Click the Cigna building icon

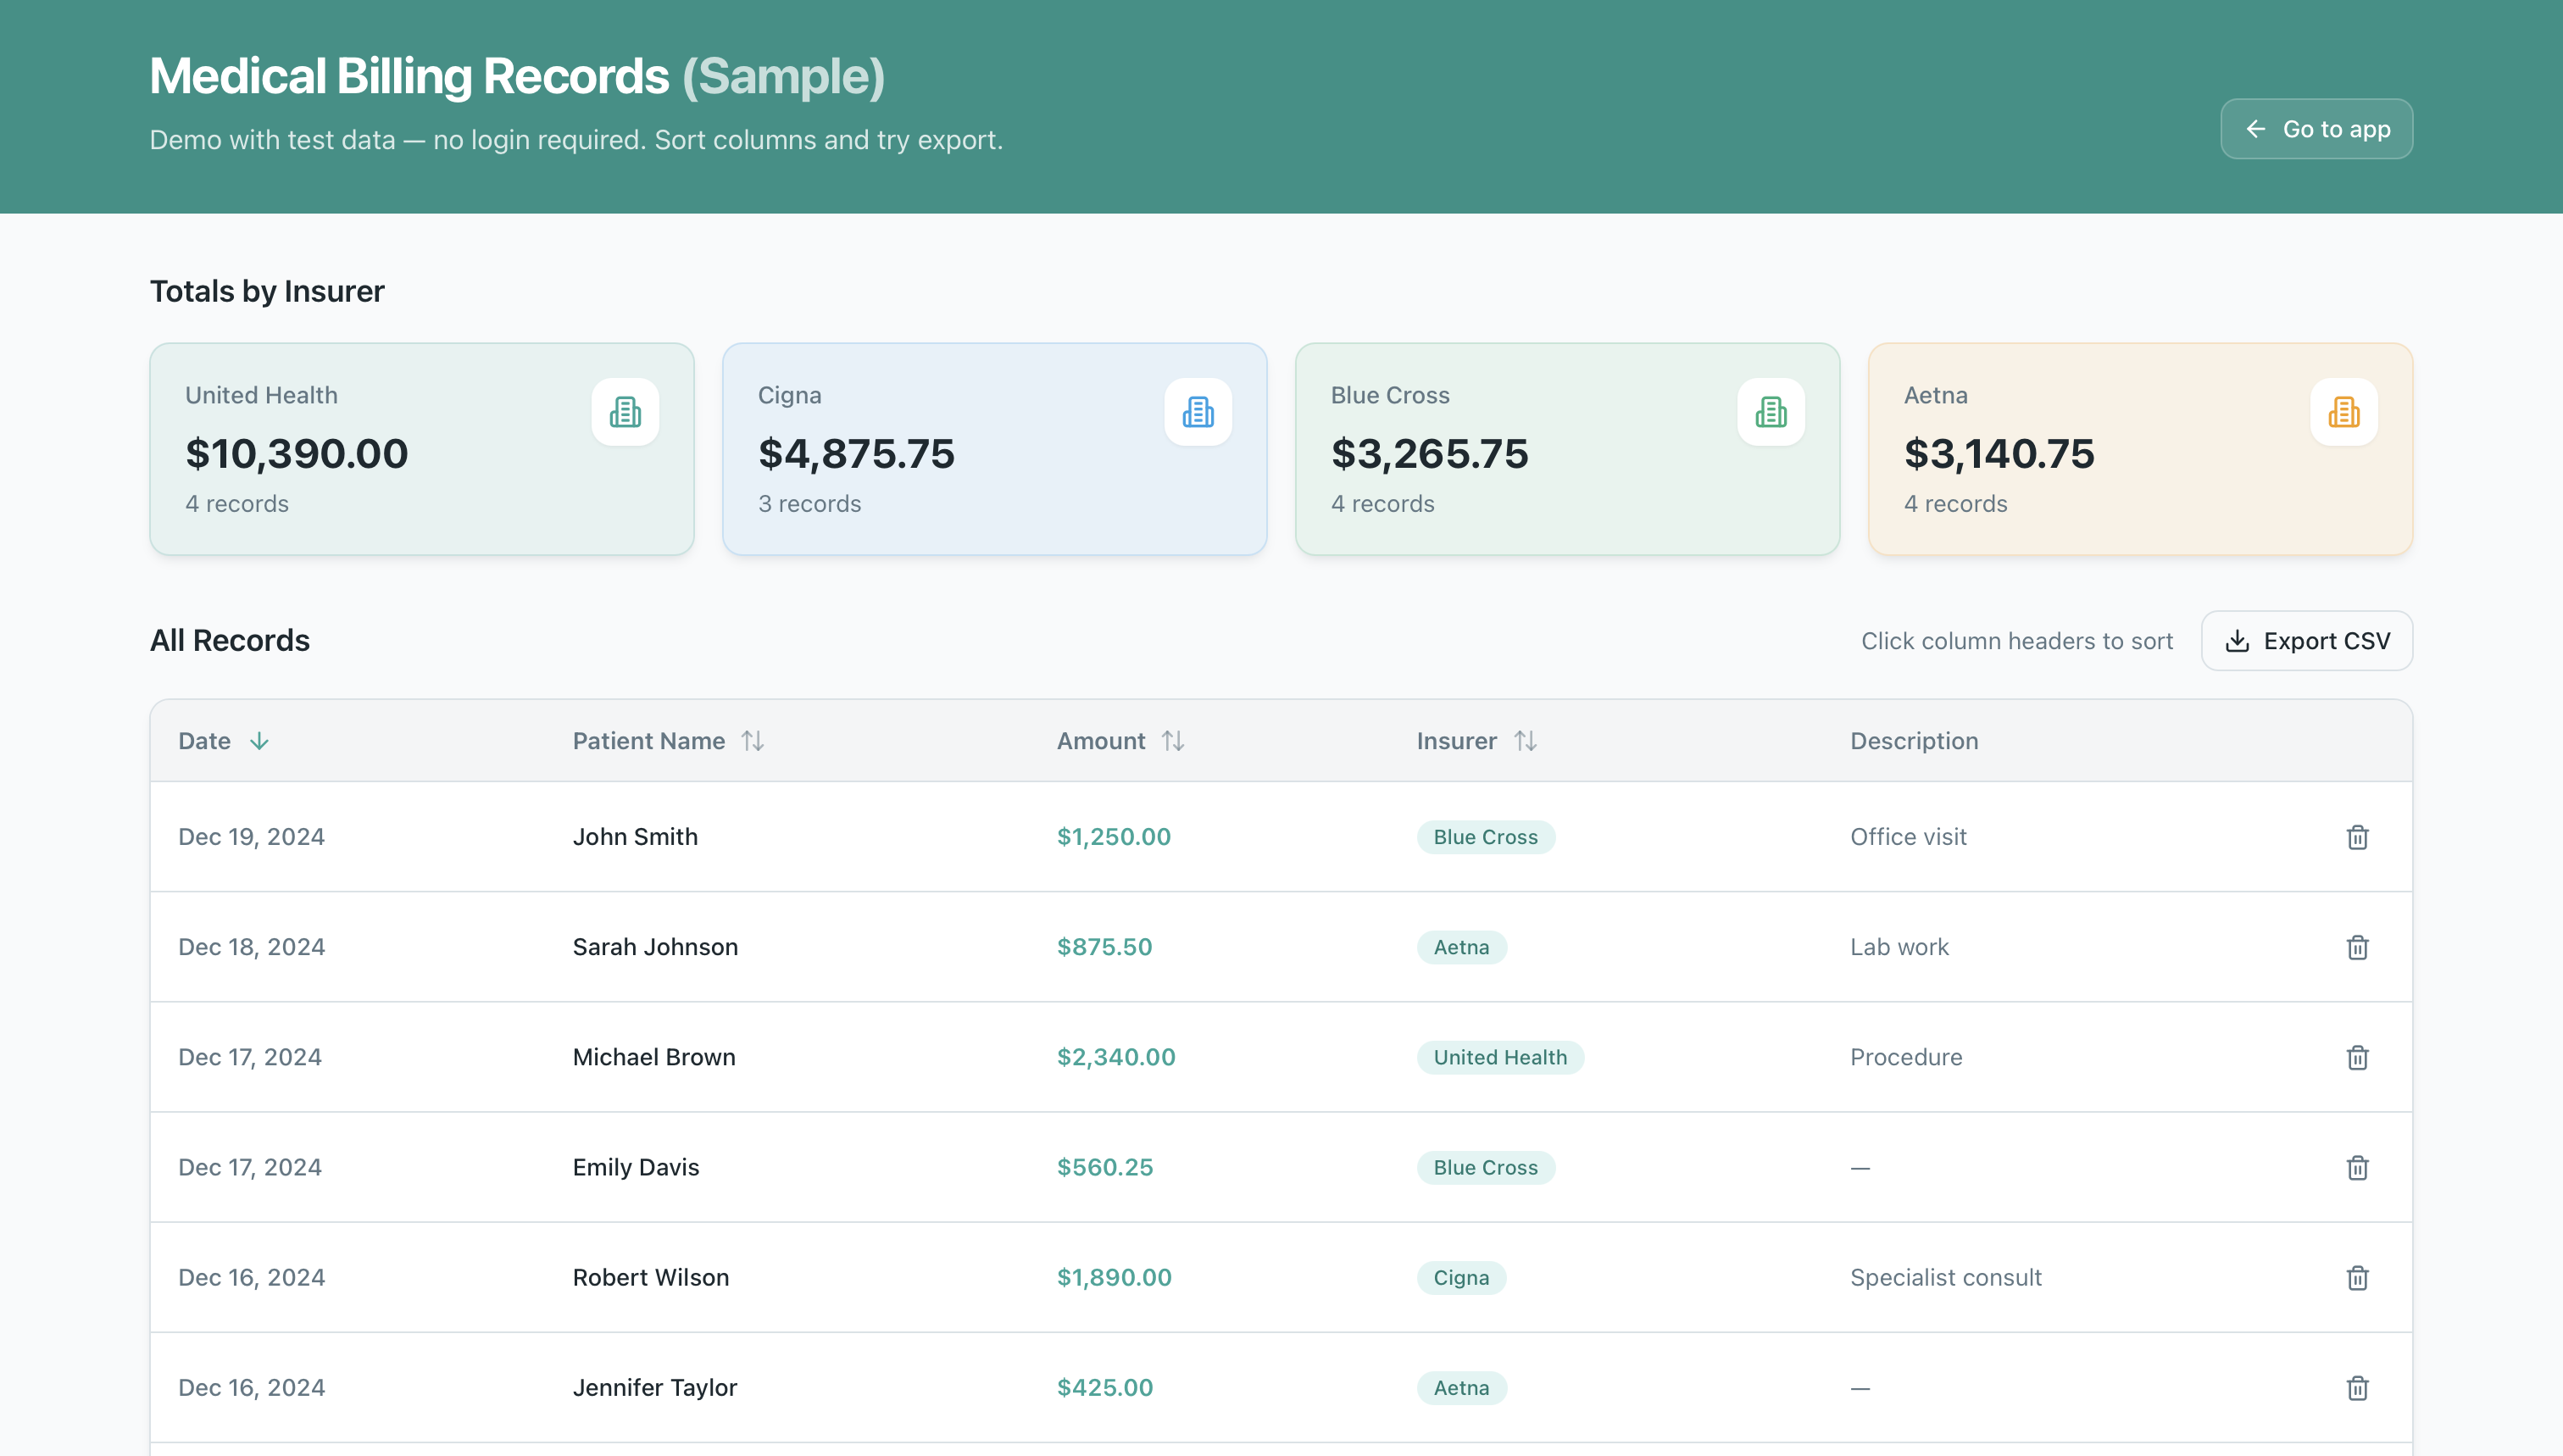click(1197, 411)
